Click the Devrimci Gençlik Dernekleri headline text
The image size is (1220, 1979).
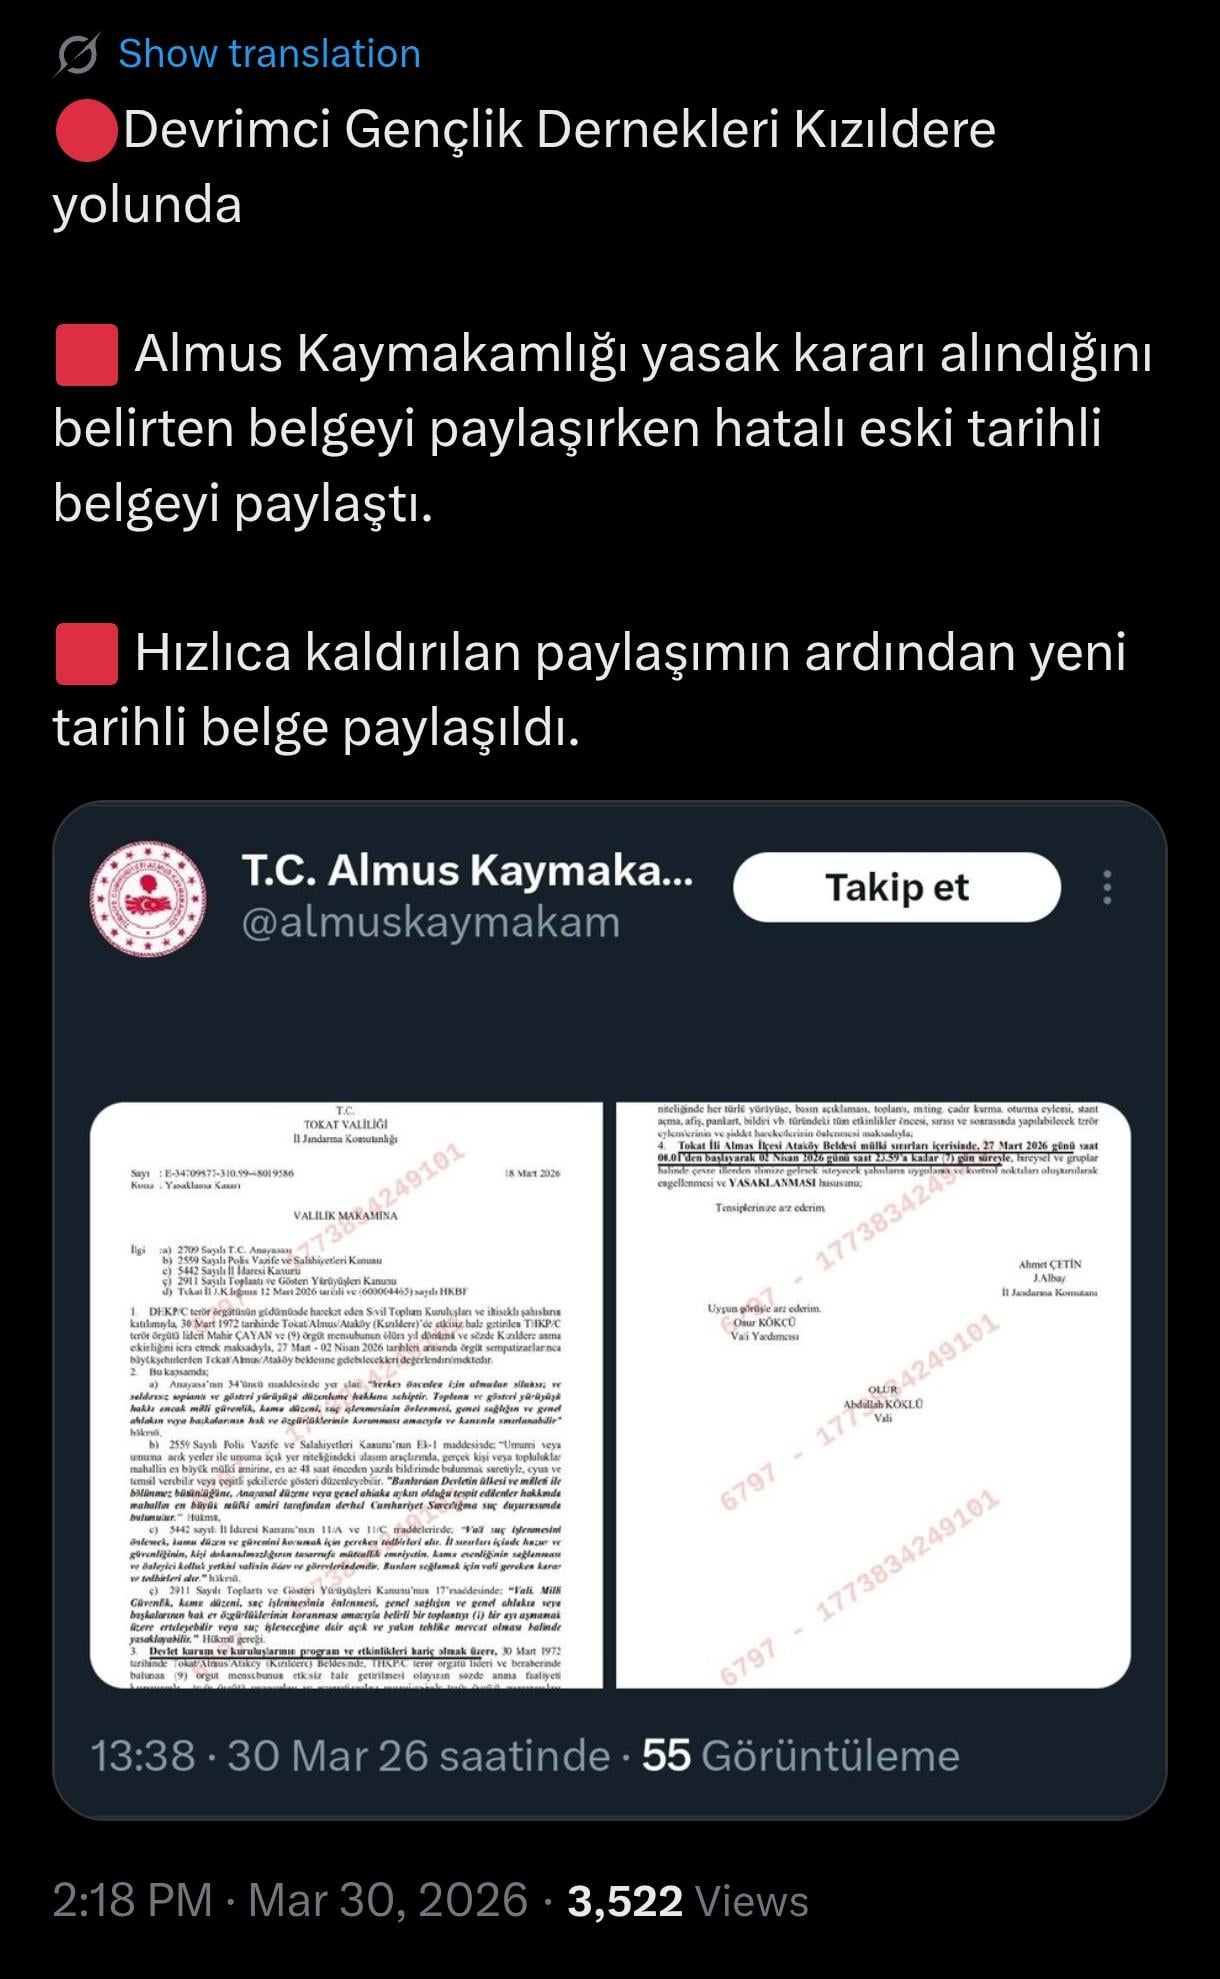pos(525,167)
